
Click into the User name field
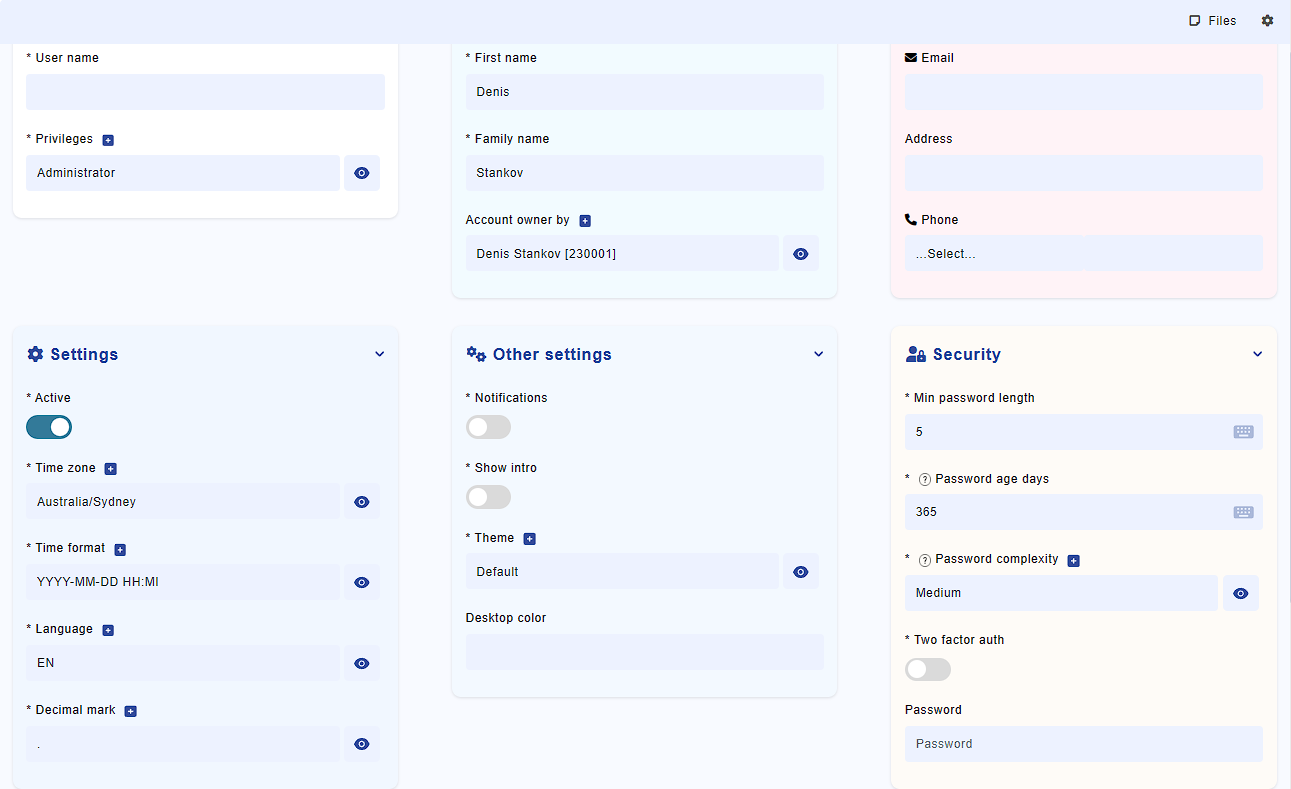click(x=205, y=92)
